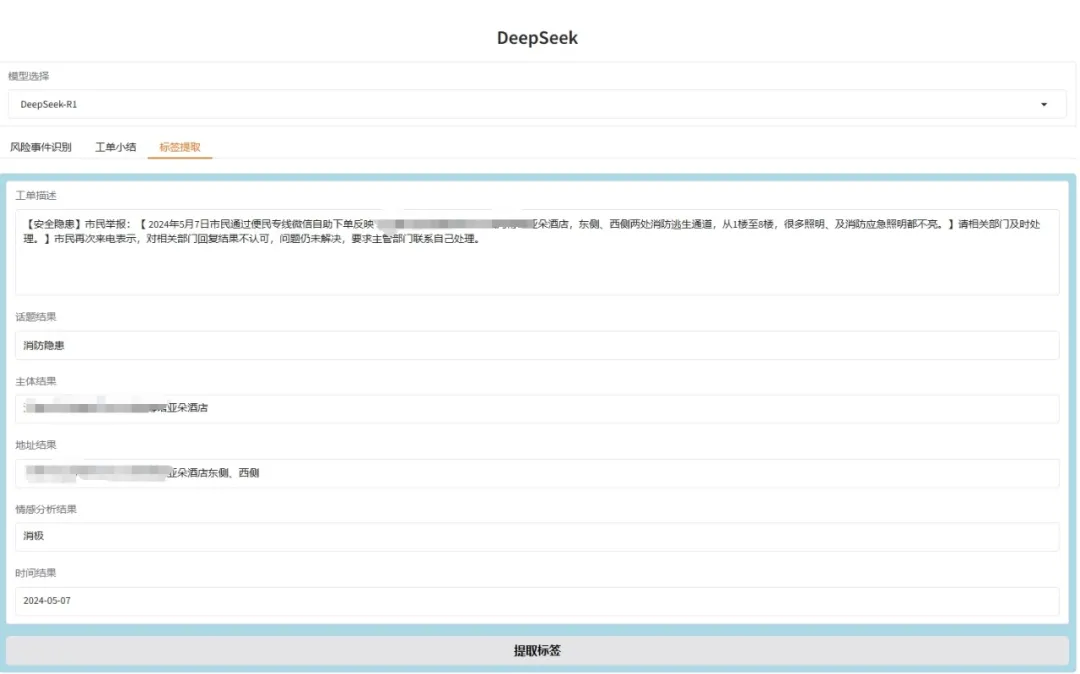Open the 工单小结 tab
The image size is (1080, 674).
coord(115,147)
